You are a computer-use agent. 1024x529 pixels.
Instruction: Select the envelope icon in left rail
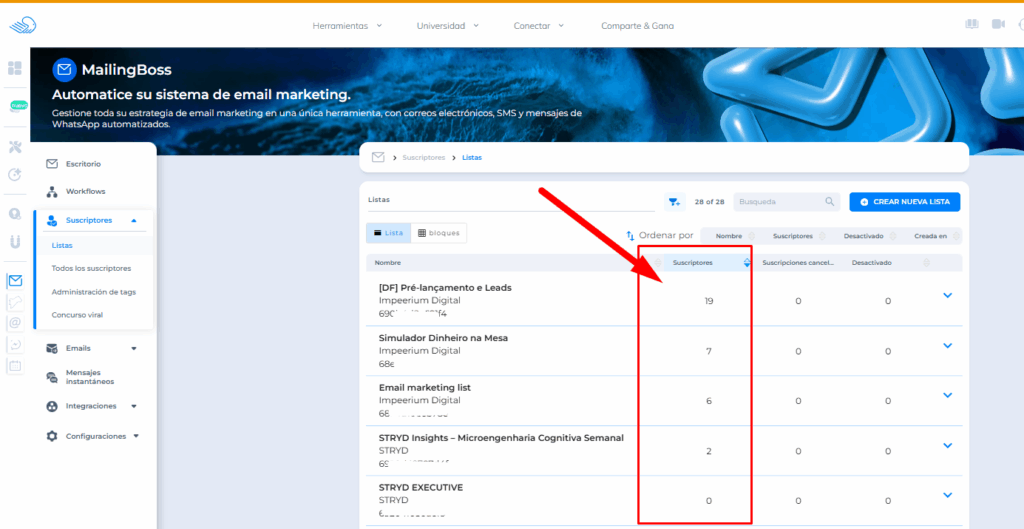point(15,281)
